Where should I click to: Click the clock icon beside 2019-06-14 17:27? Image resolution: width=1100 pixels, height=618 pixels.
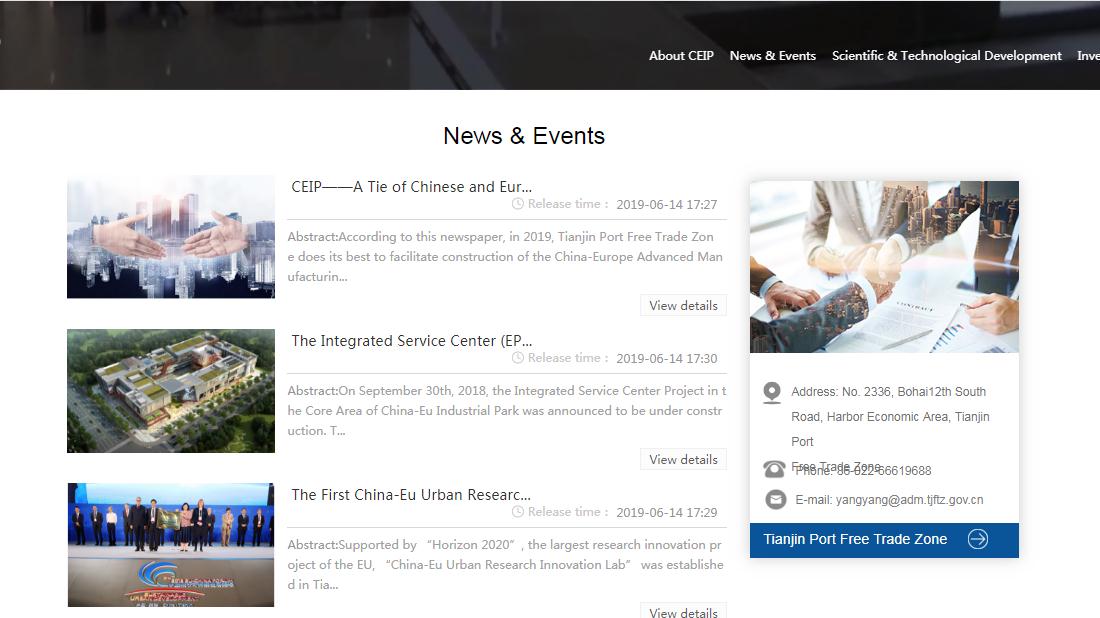pos(518,204)
